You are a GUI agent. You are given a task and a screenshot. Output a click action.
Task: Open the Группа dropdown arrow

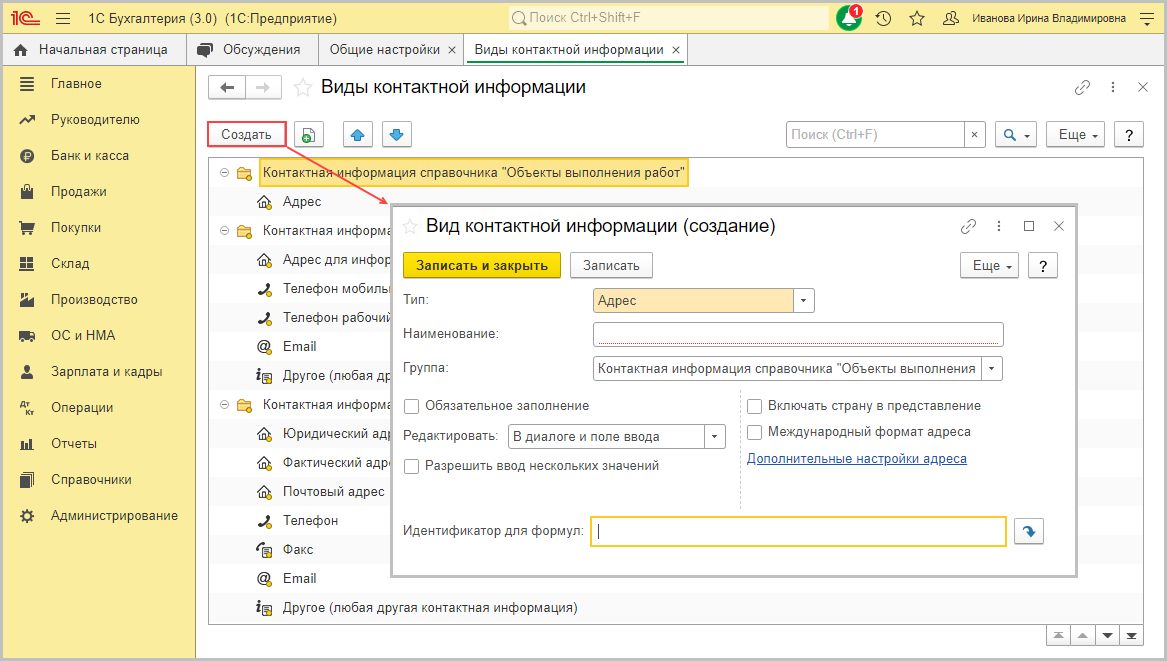click(991, 368)
